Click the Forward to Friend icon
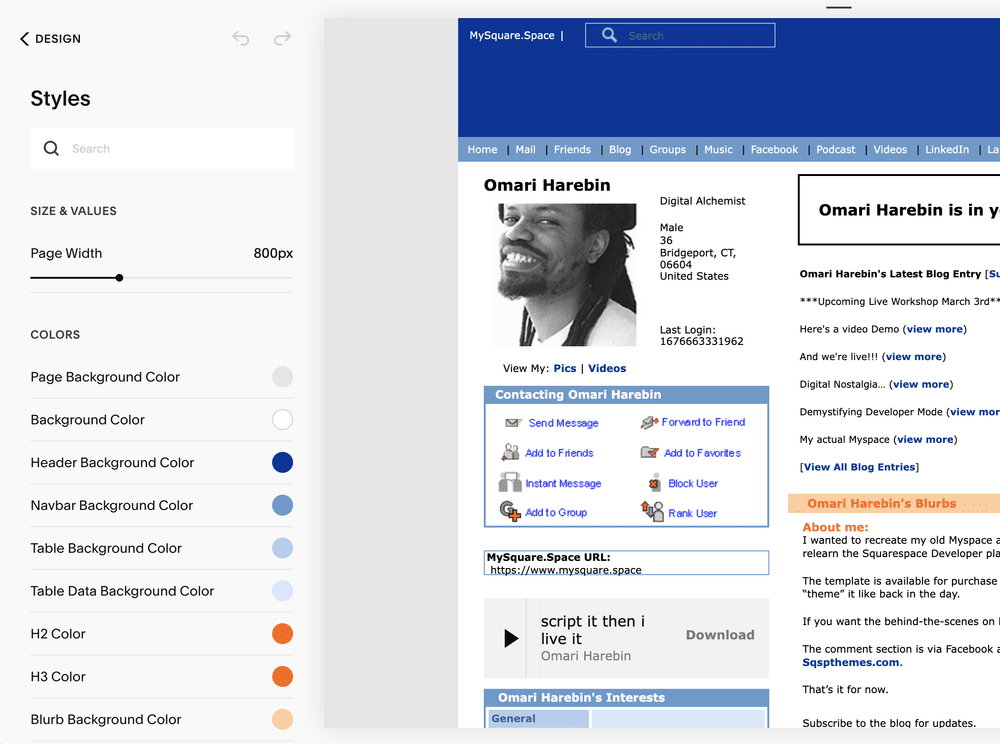 tap(649, 422)
